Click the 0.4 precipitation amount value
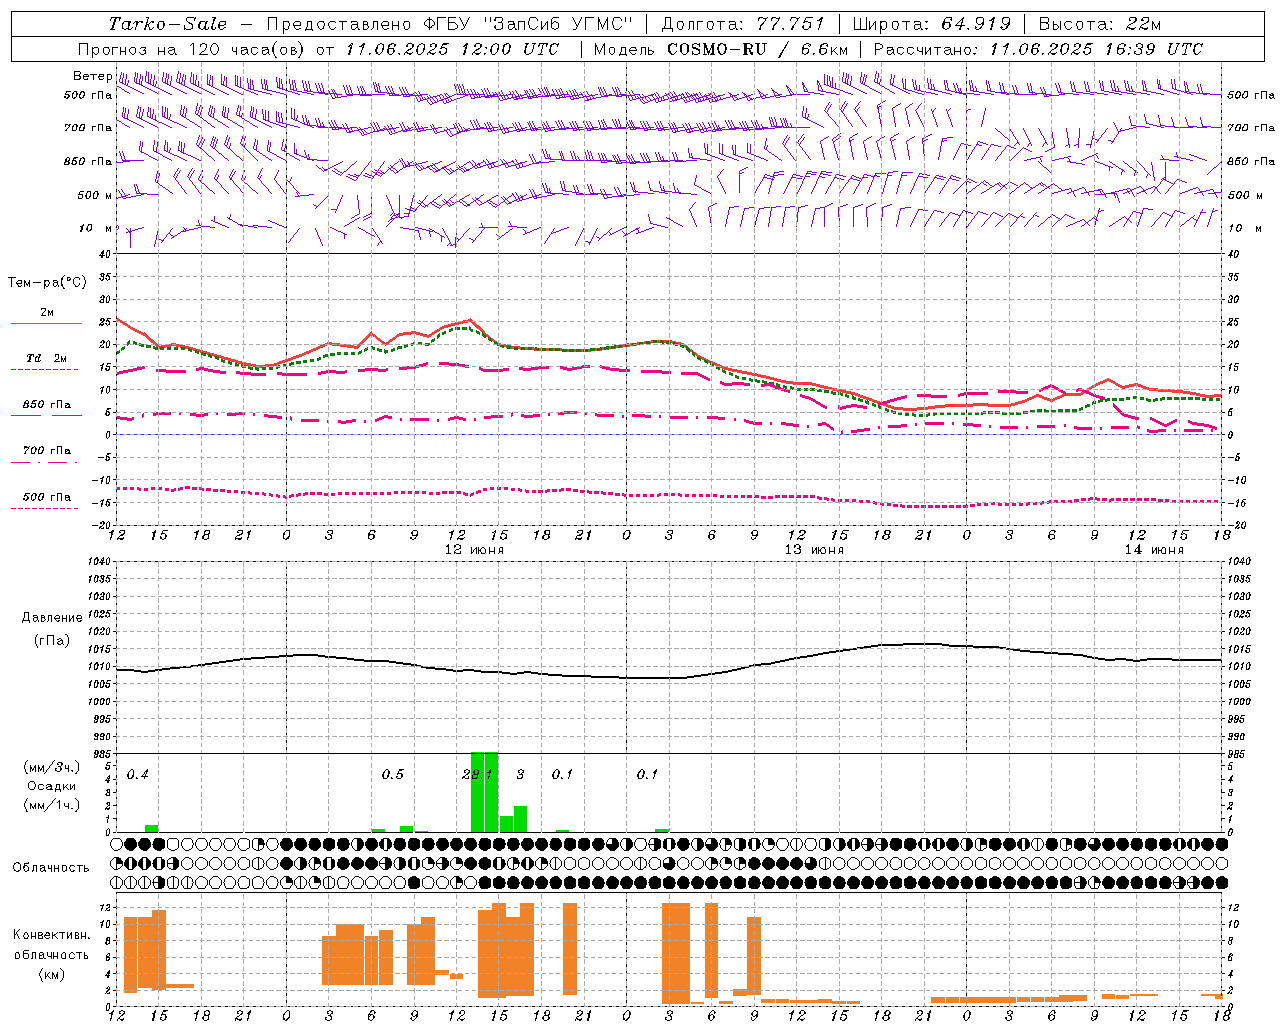 pos(138,775)
